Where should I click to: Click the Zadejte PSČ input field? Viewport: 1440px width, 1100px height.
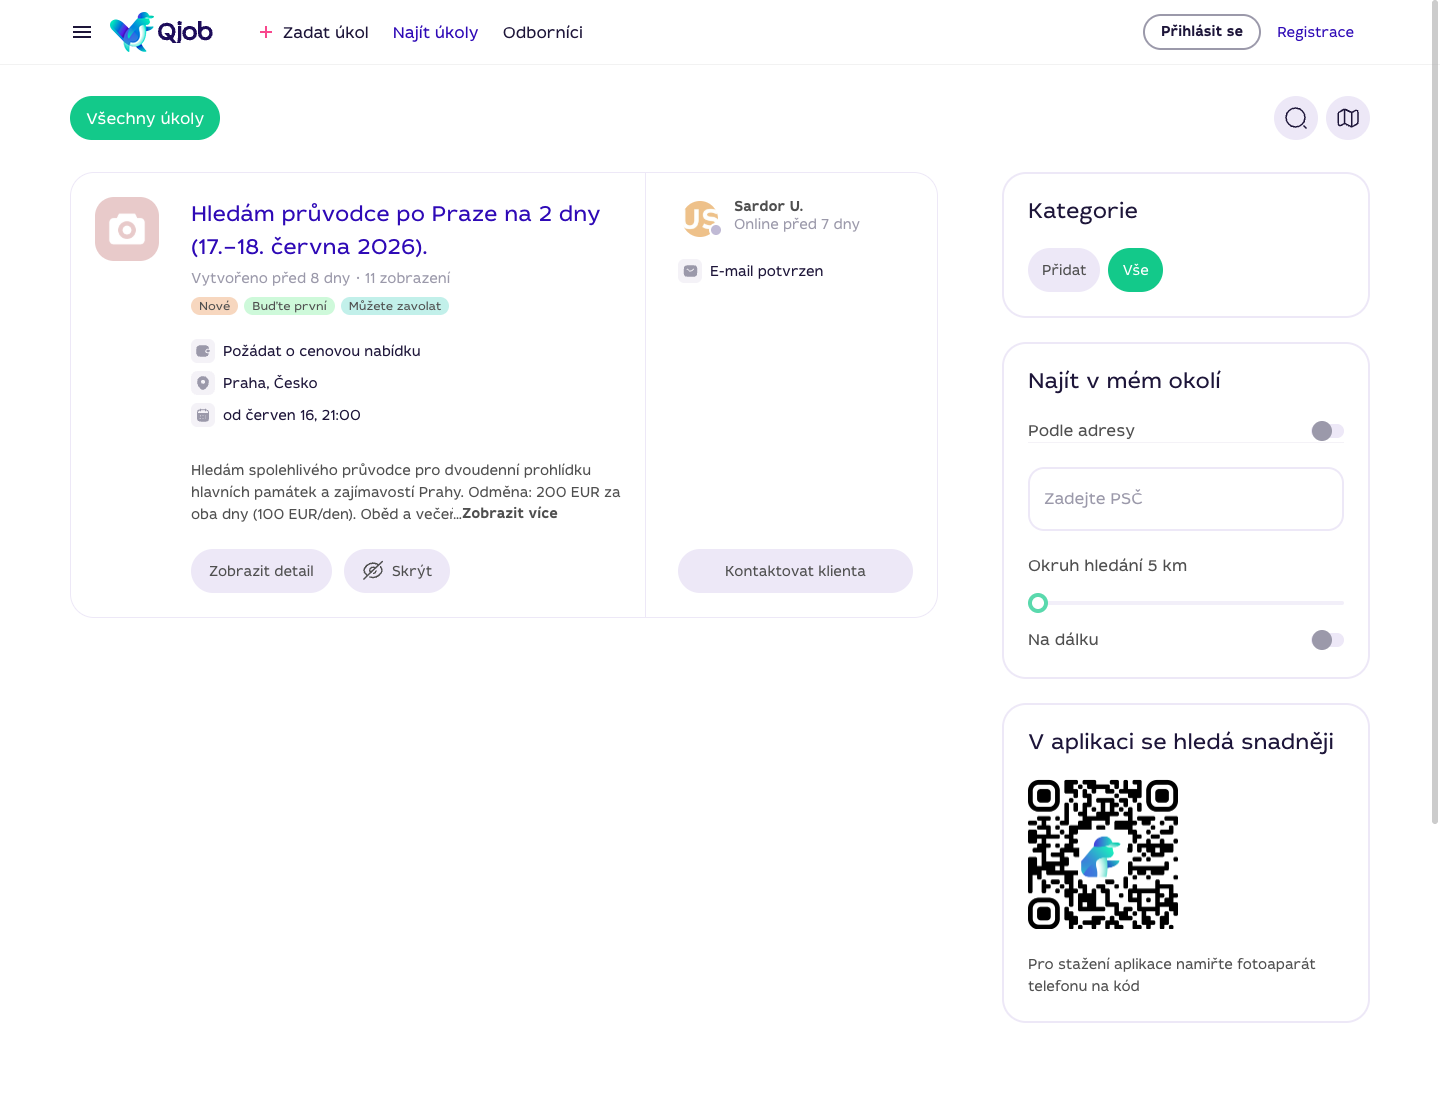pyautogui.click(x=1186, y=499)
